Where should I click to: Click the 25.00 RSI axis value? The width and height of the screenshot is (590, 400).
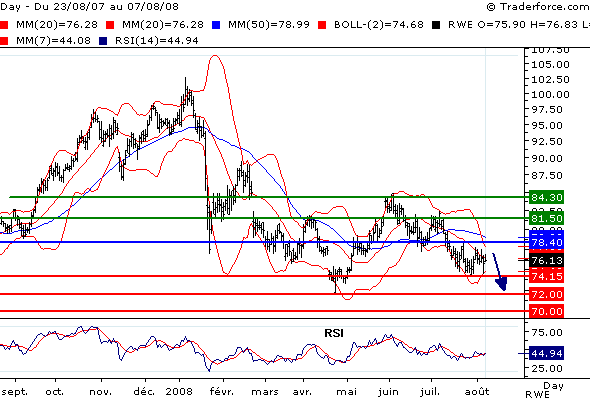tap(547, 368)
